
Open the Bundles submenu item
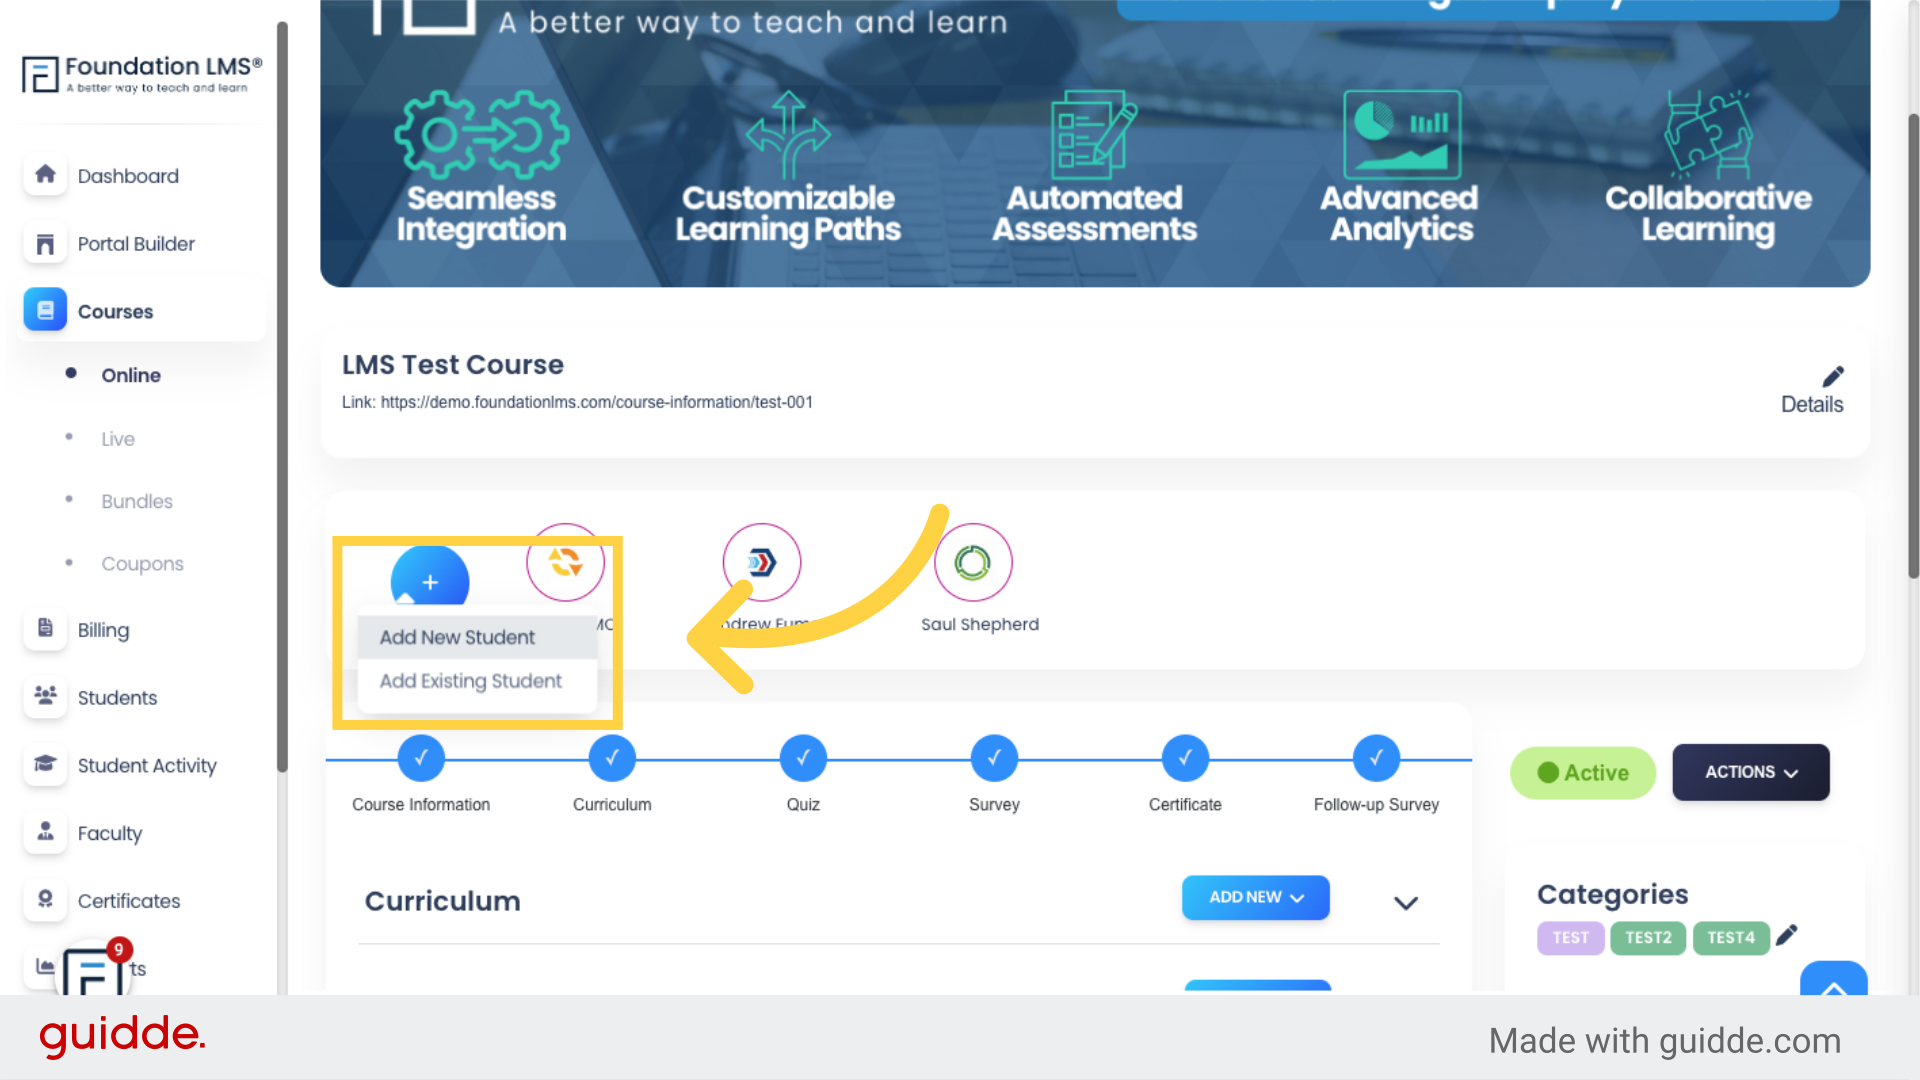137,501
